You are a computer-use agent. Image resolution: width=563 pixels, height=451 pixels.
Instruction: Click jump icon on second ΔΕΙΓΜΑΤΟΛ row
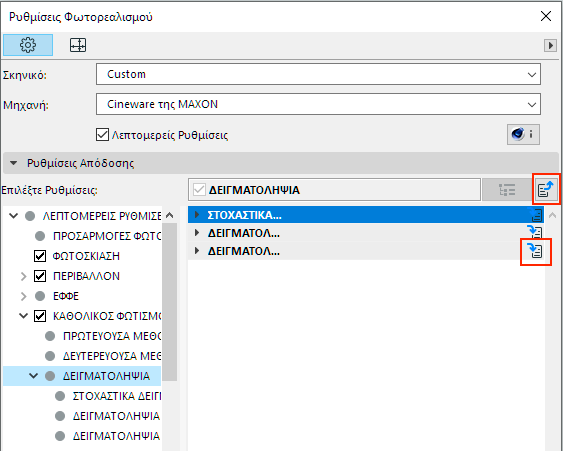point(535,233)
